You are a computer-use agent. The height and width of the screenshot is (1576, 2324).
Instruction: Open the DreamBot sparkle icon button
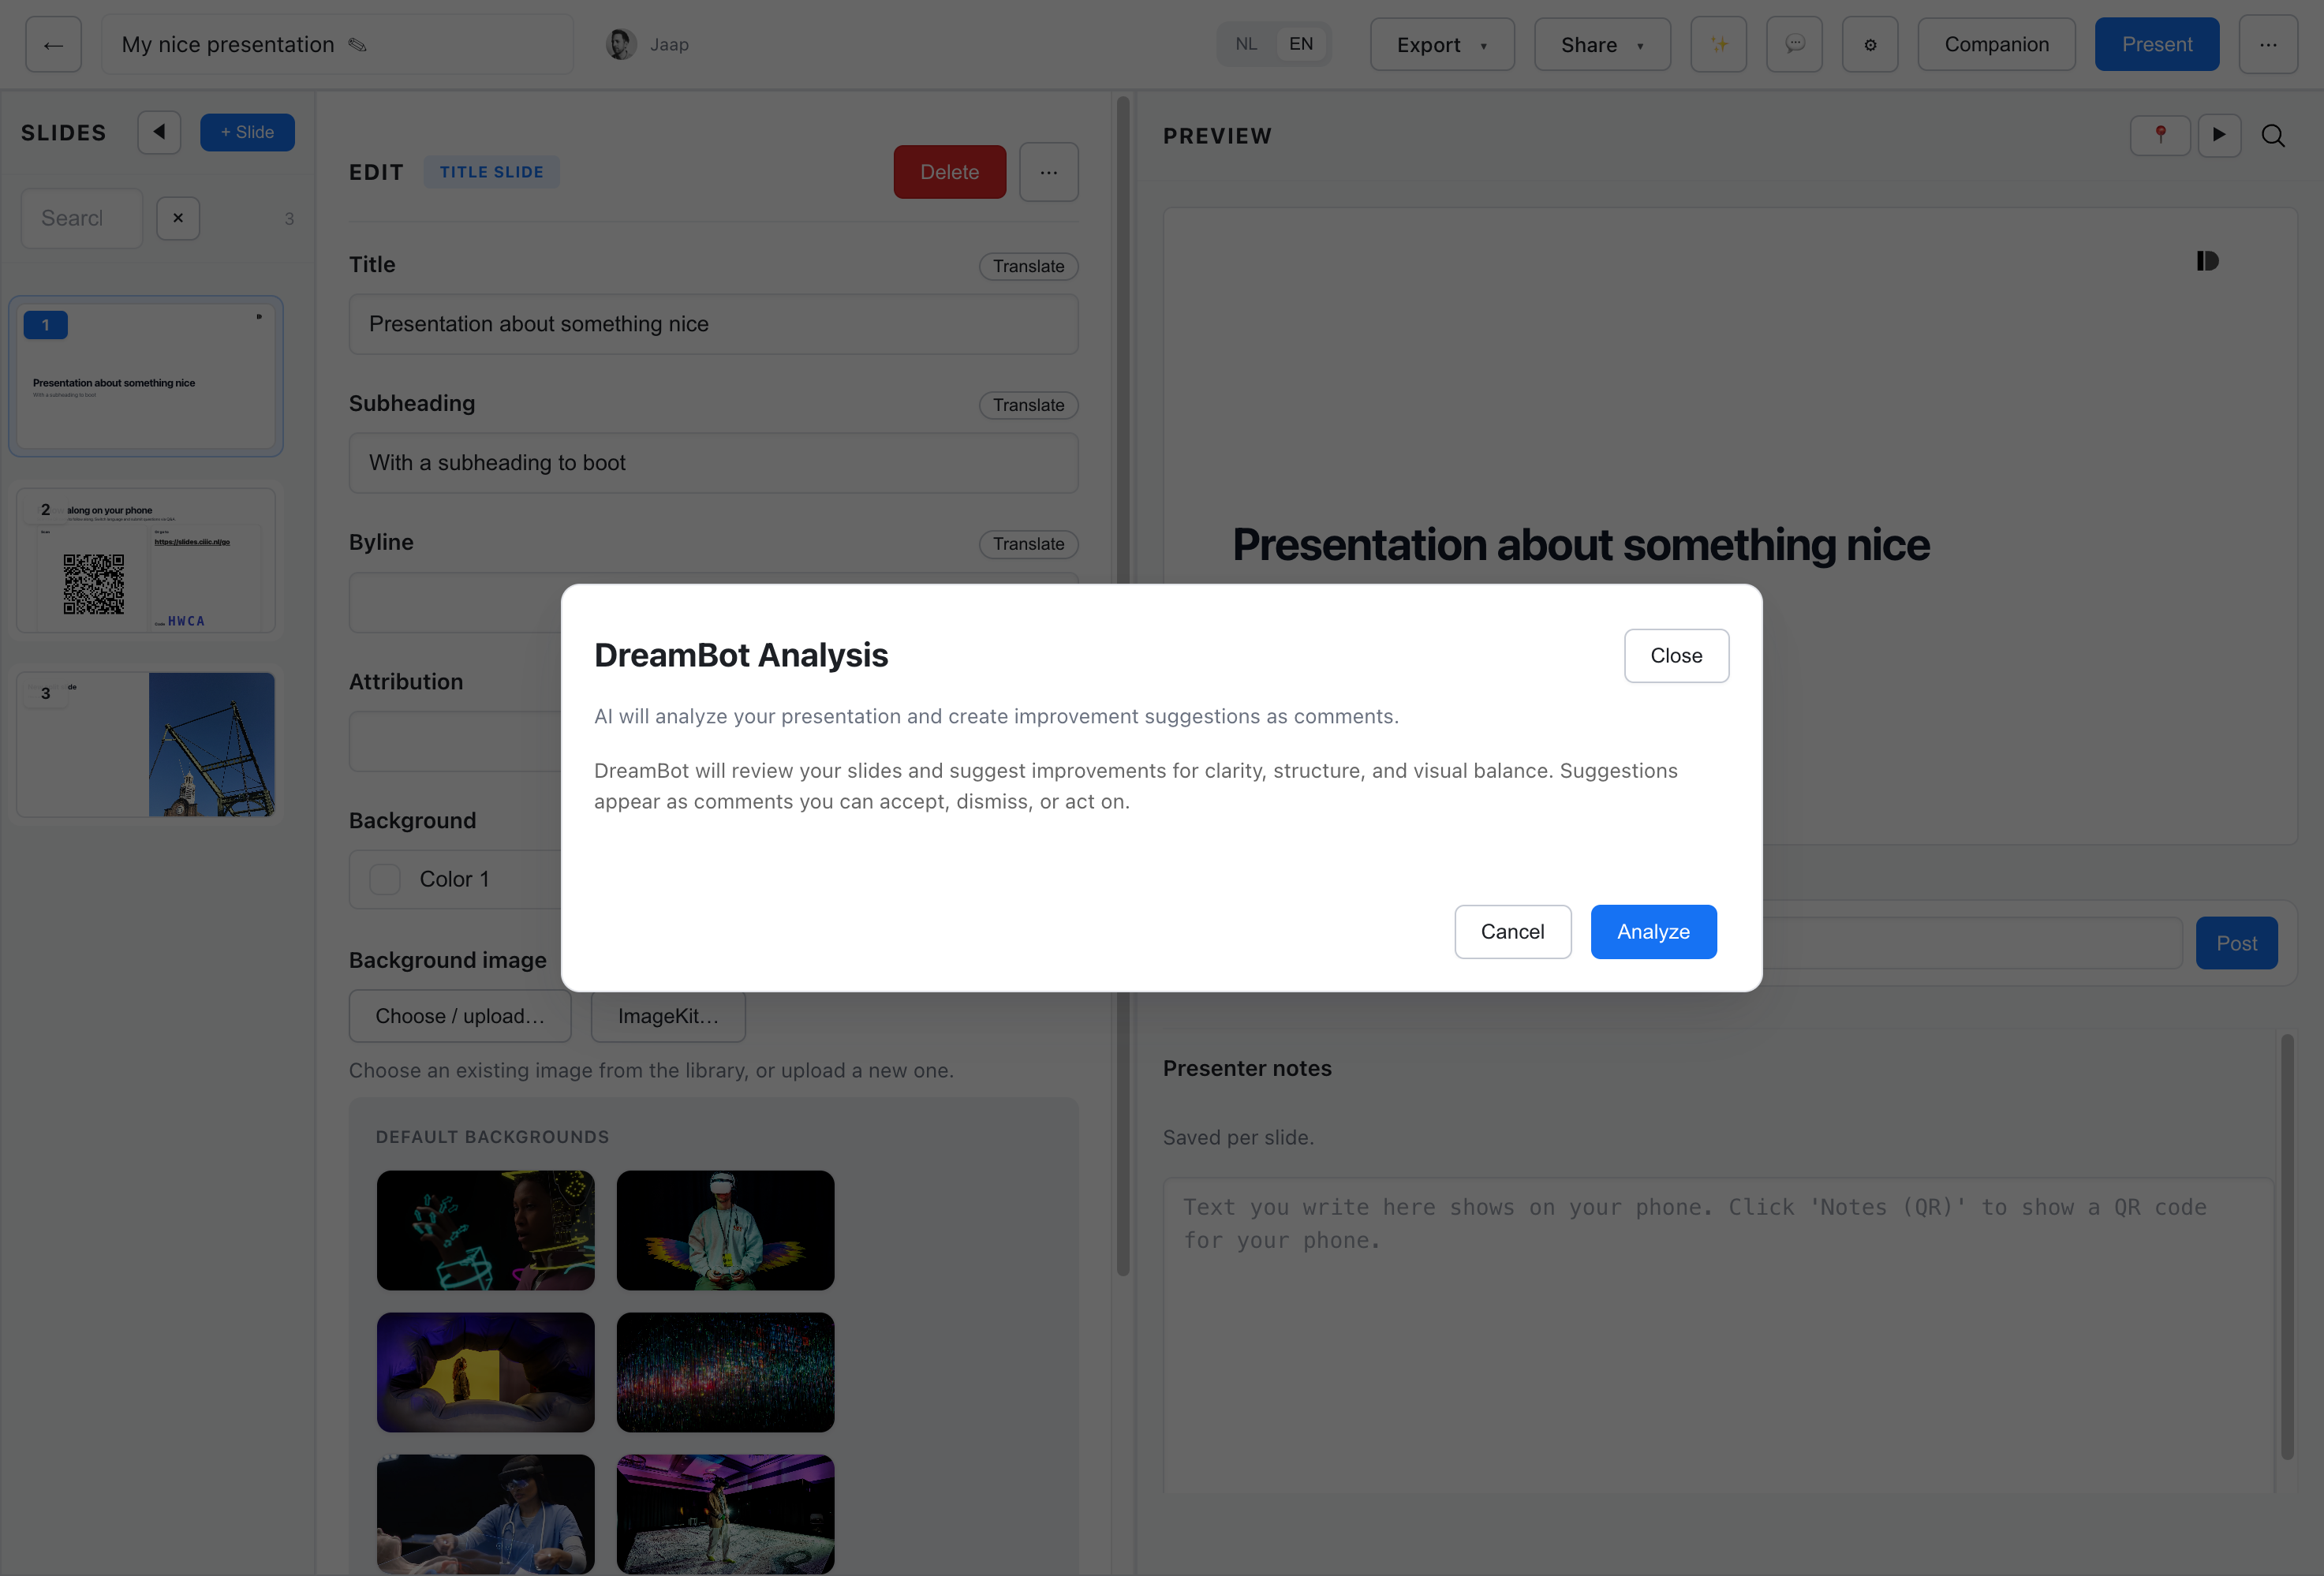1718,45
